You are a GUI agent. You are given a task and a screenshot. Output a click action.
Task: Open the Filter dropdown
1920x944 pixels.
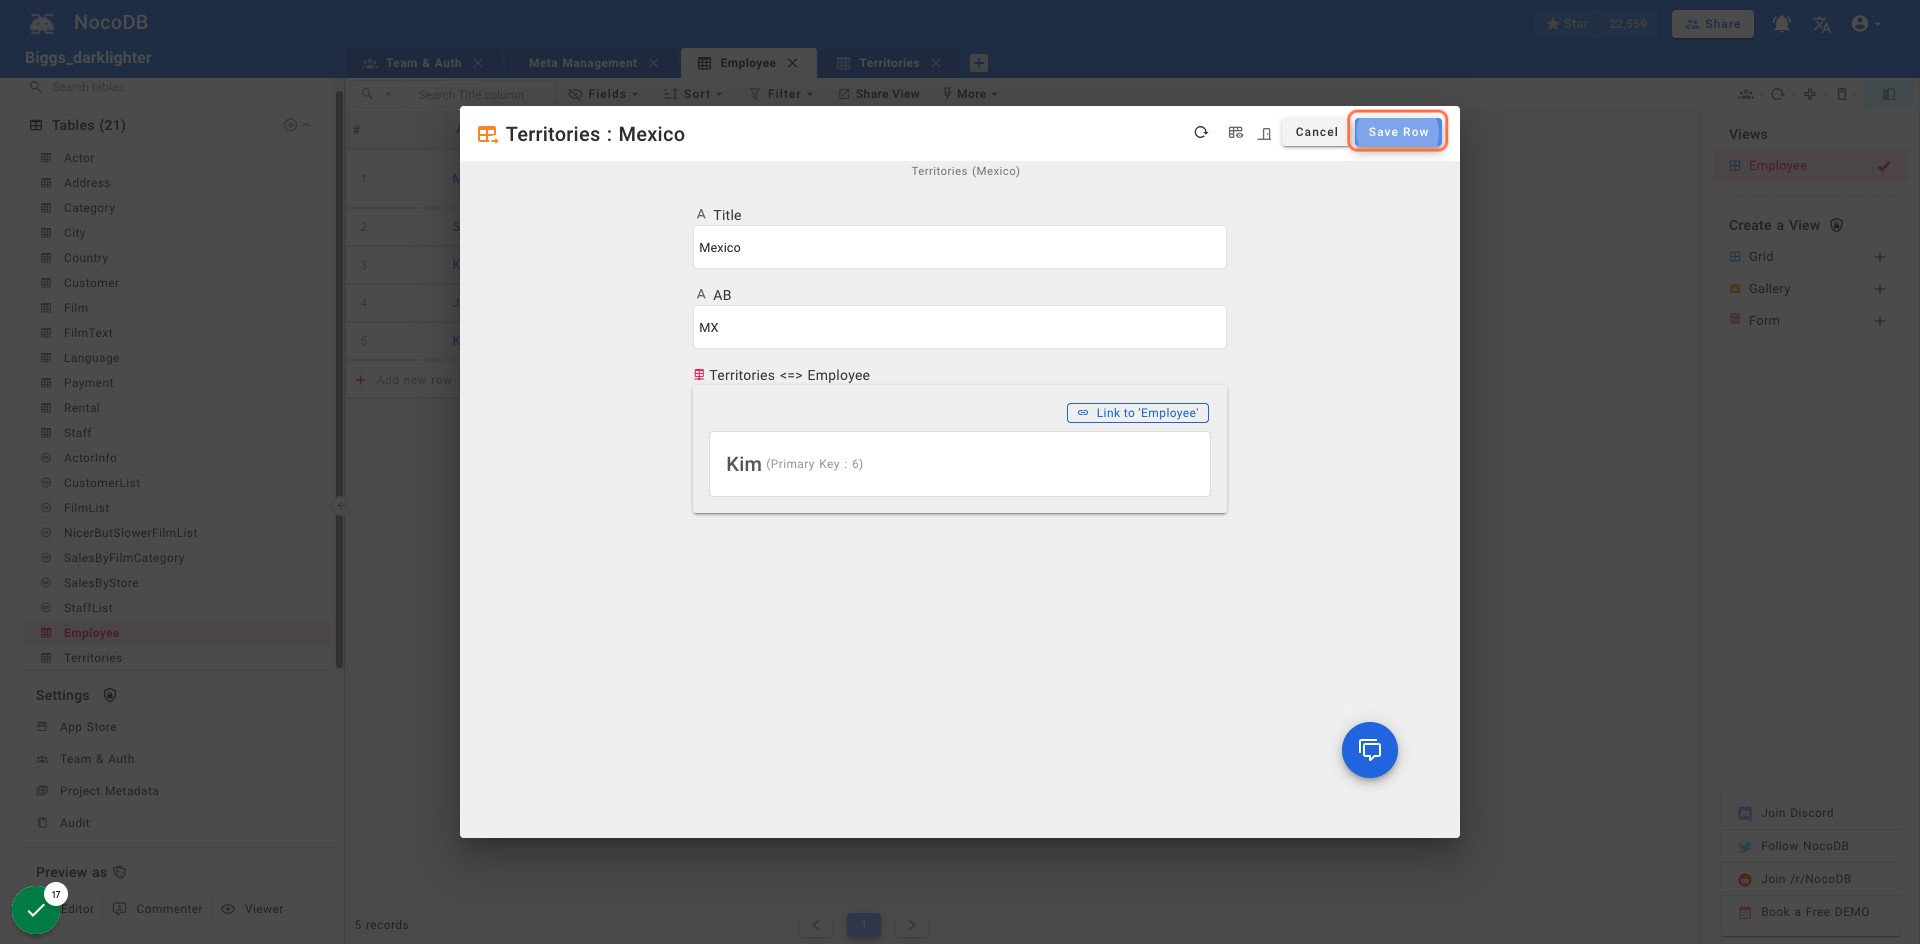pyautogui.click(x=781, y=94)
